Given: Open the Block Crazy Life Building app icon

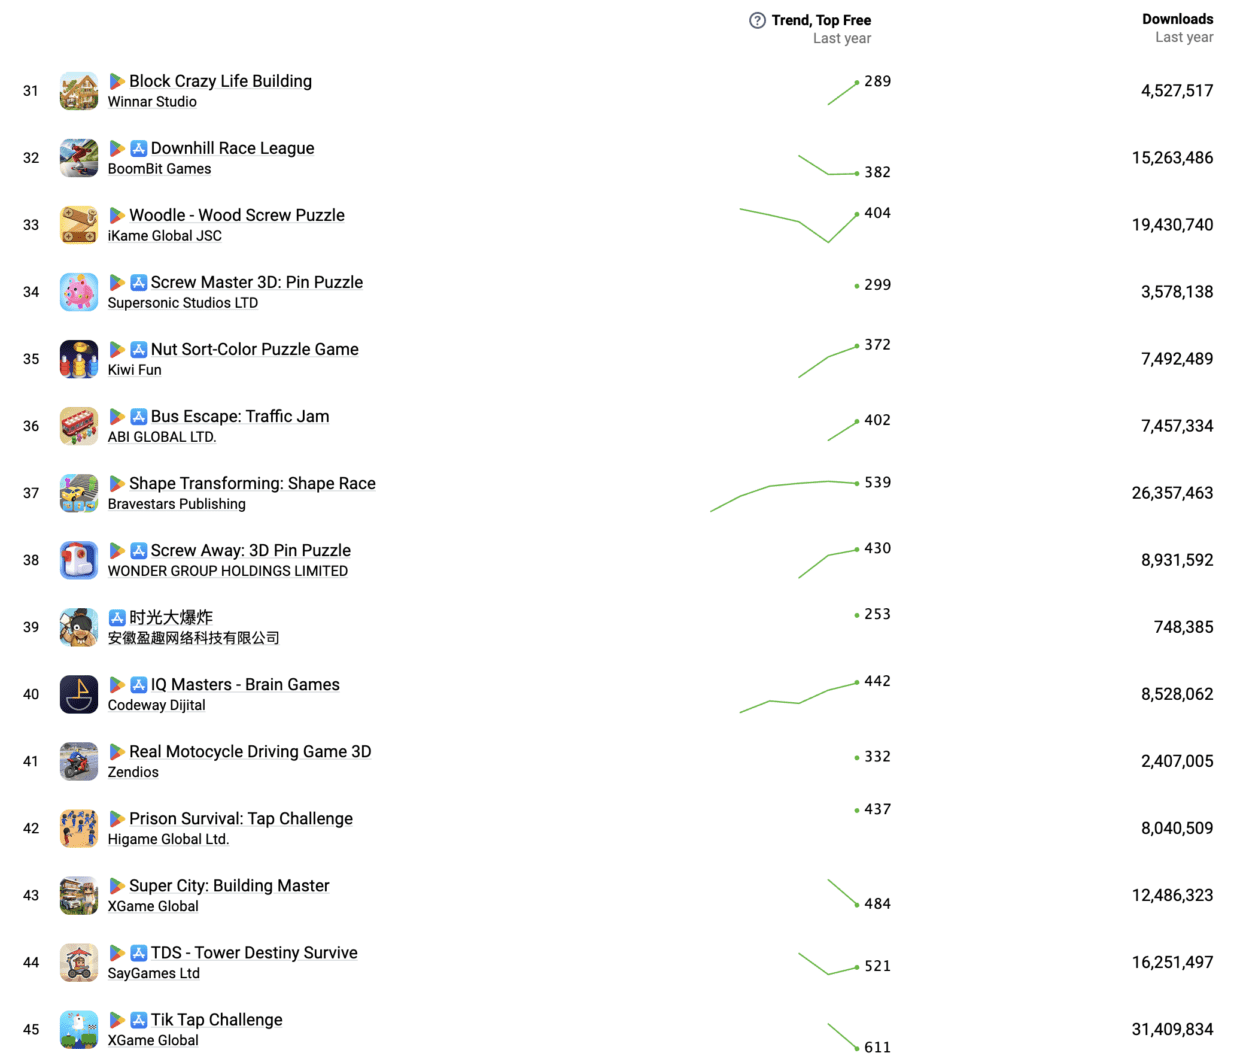Looking at the screenshot, I should pos(79,91).
